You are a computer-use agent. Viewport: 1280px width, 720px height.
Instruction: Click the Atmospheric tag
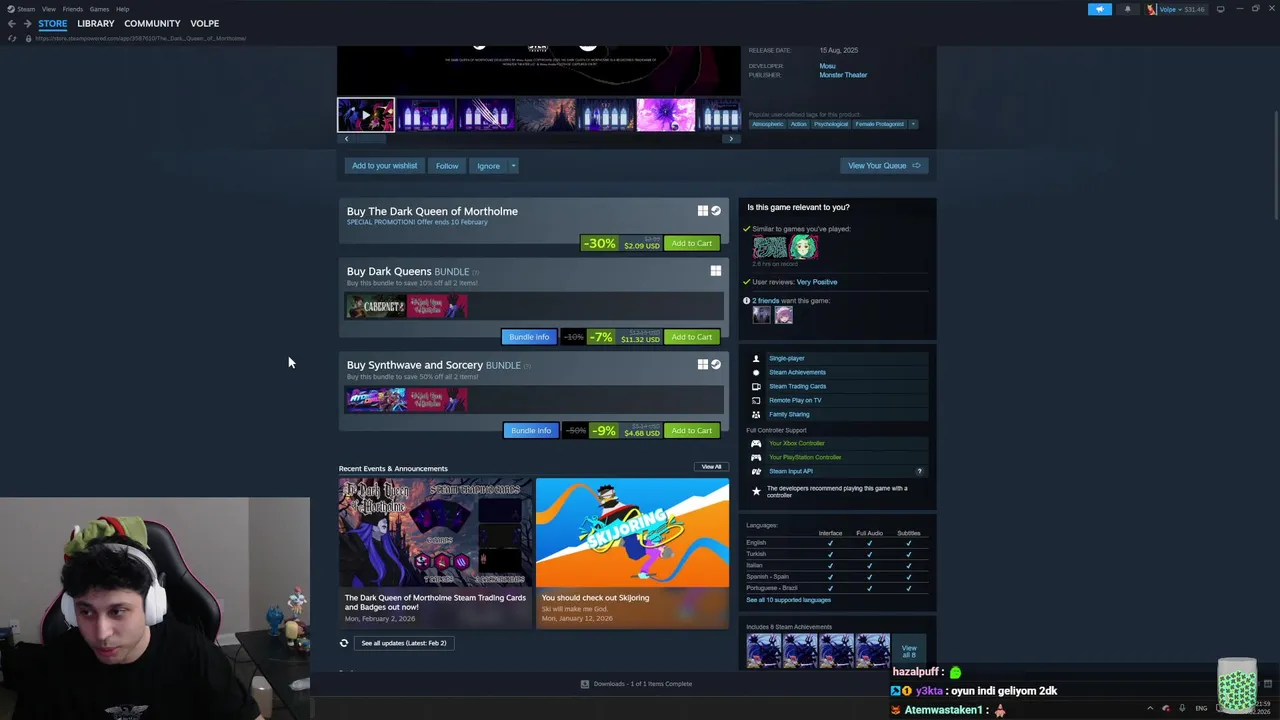(768, 124)
